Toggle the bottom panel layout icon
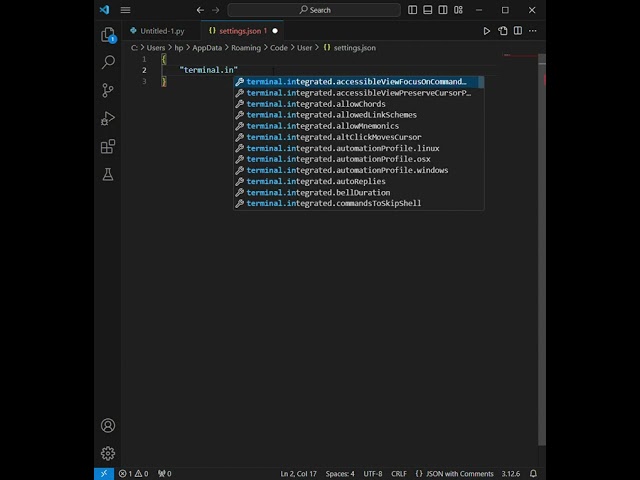This screenshot has width=640, height=480. [428, 10]
